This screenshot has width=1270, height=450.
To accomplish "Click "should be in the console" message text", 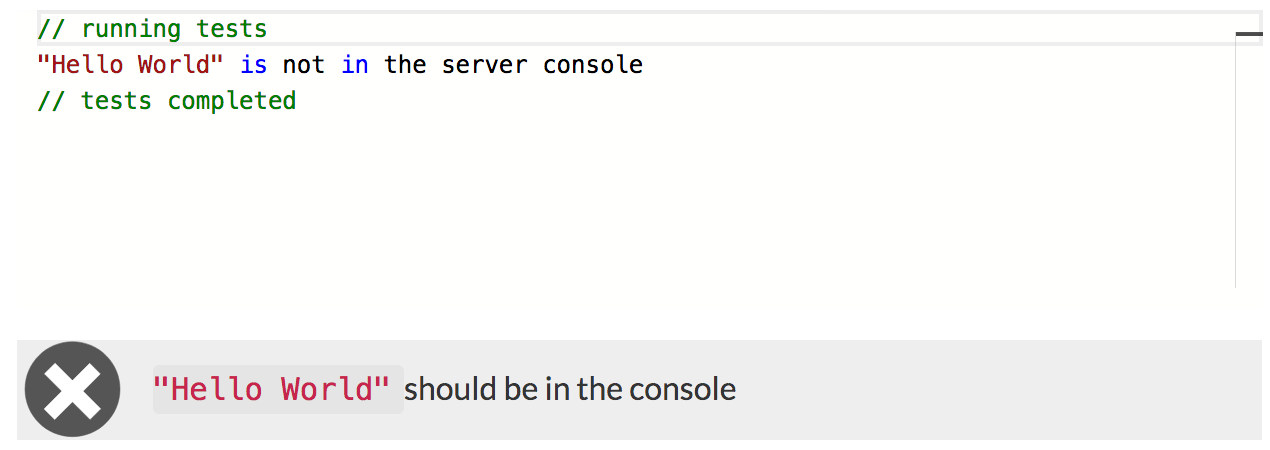I will pos(570,389).
